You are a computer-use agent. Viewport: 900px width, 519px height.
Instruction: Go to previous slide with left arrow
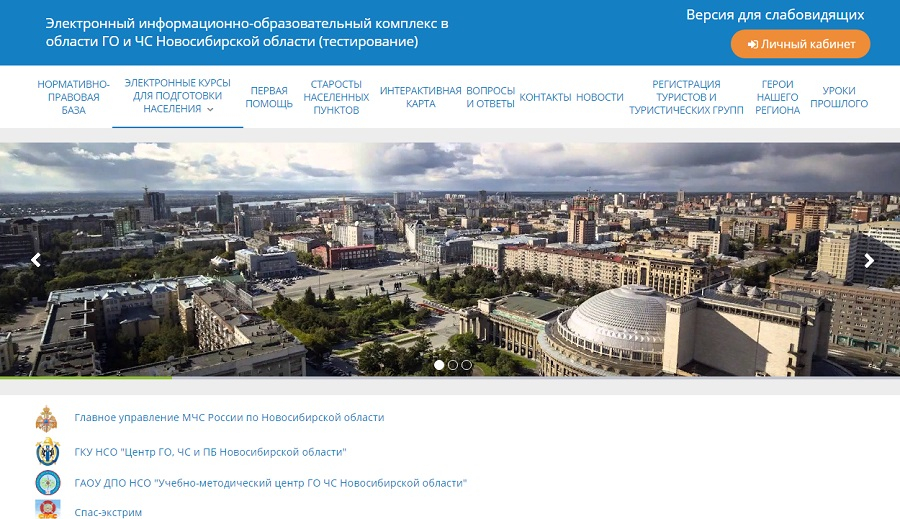coord(36,260)
